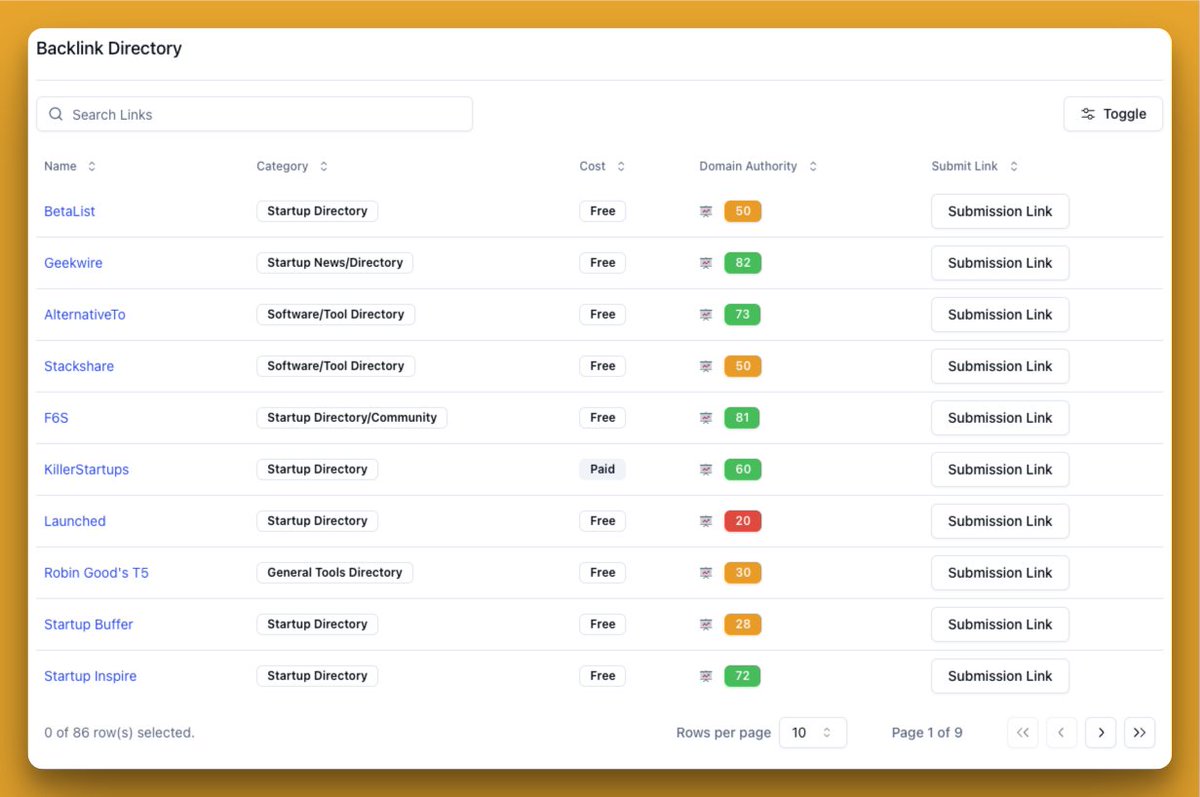Click Submission Link button for Startup Buffer
1200x797 pixels.
[1000, 624]
